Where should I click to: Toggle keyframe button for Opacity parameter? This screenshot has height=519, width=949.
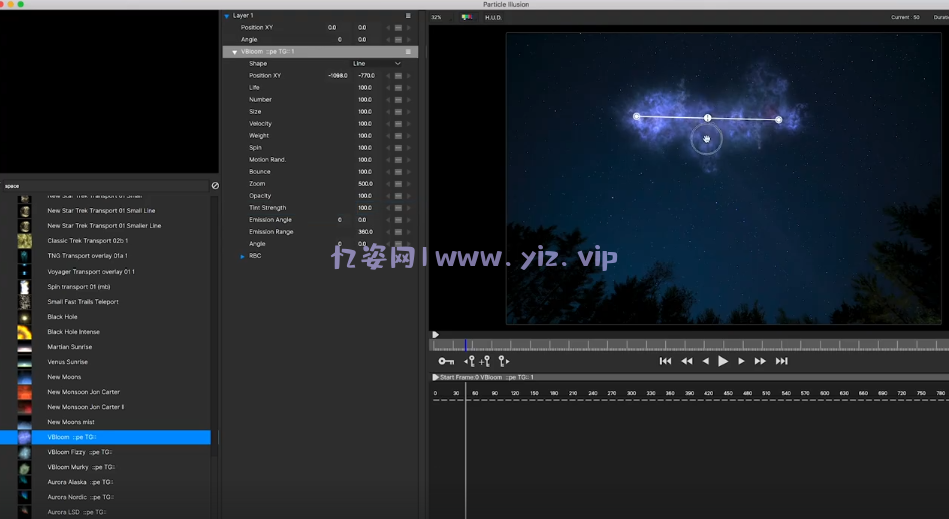click(398, 196)
